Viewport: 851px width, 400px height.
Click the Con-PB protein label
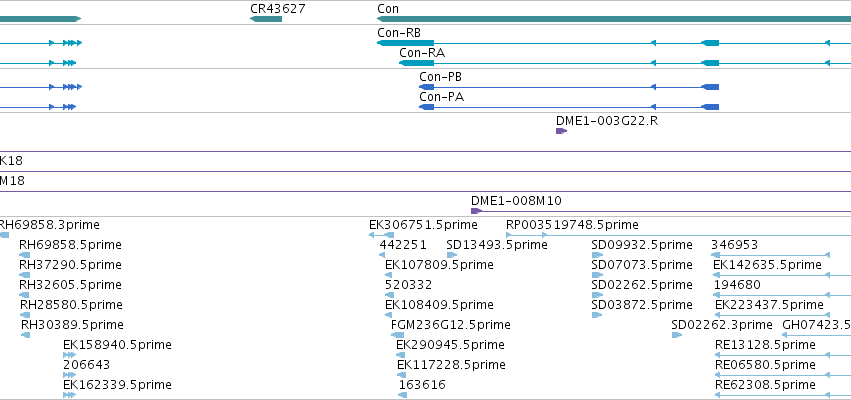click(441, 77)
